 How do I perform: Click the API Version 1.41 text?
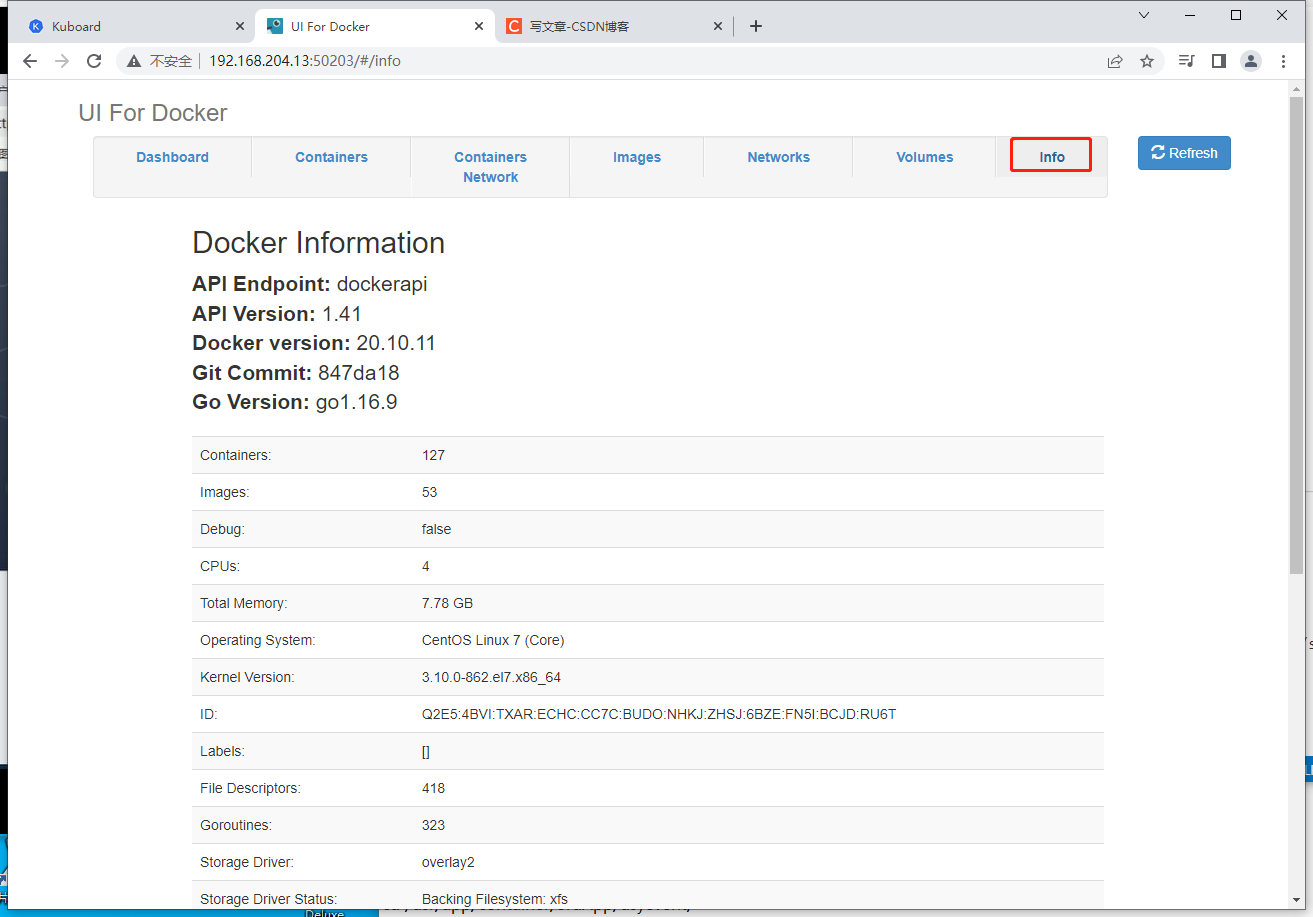pyautogui.click(x=277, y=314)
